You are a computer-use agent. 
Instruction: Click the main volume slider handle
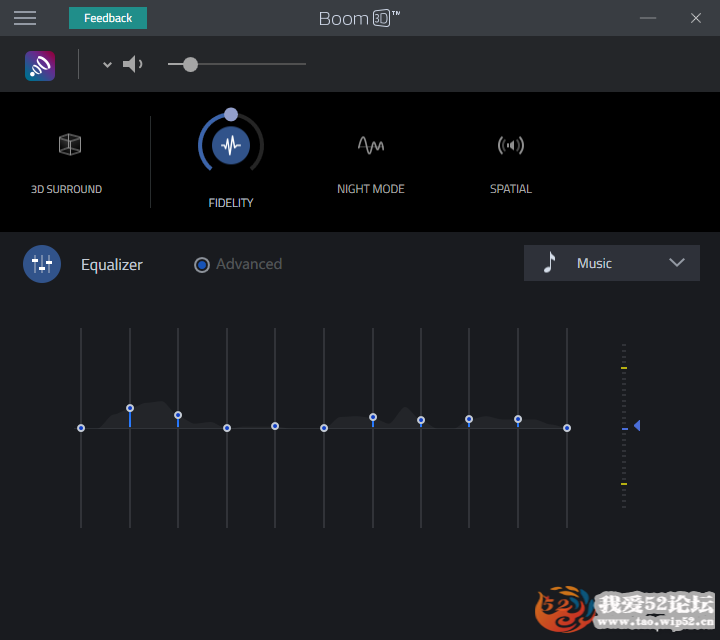point(190,64)
